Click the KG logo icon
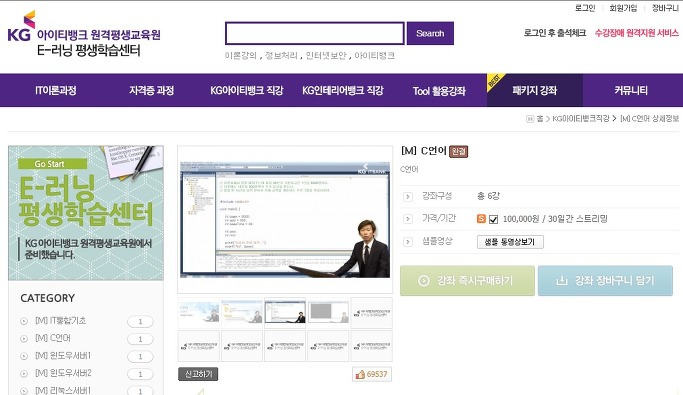The height and width of the screenshot is (395, 683). pos(20,27)
